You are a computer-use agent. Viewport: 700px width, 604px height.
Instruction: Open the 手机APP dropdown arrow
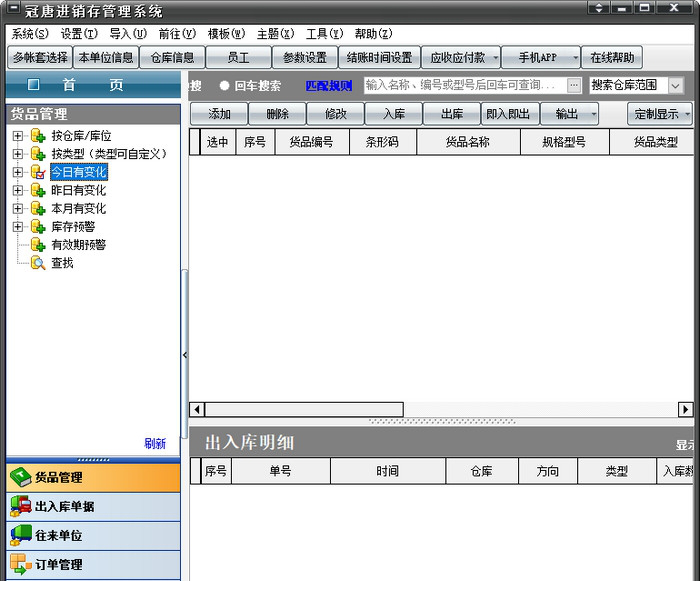pyautogui.click(x=575, y=58)
